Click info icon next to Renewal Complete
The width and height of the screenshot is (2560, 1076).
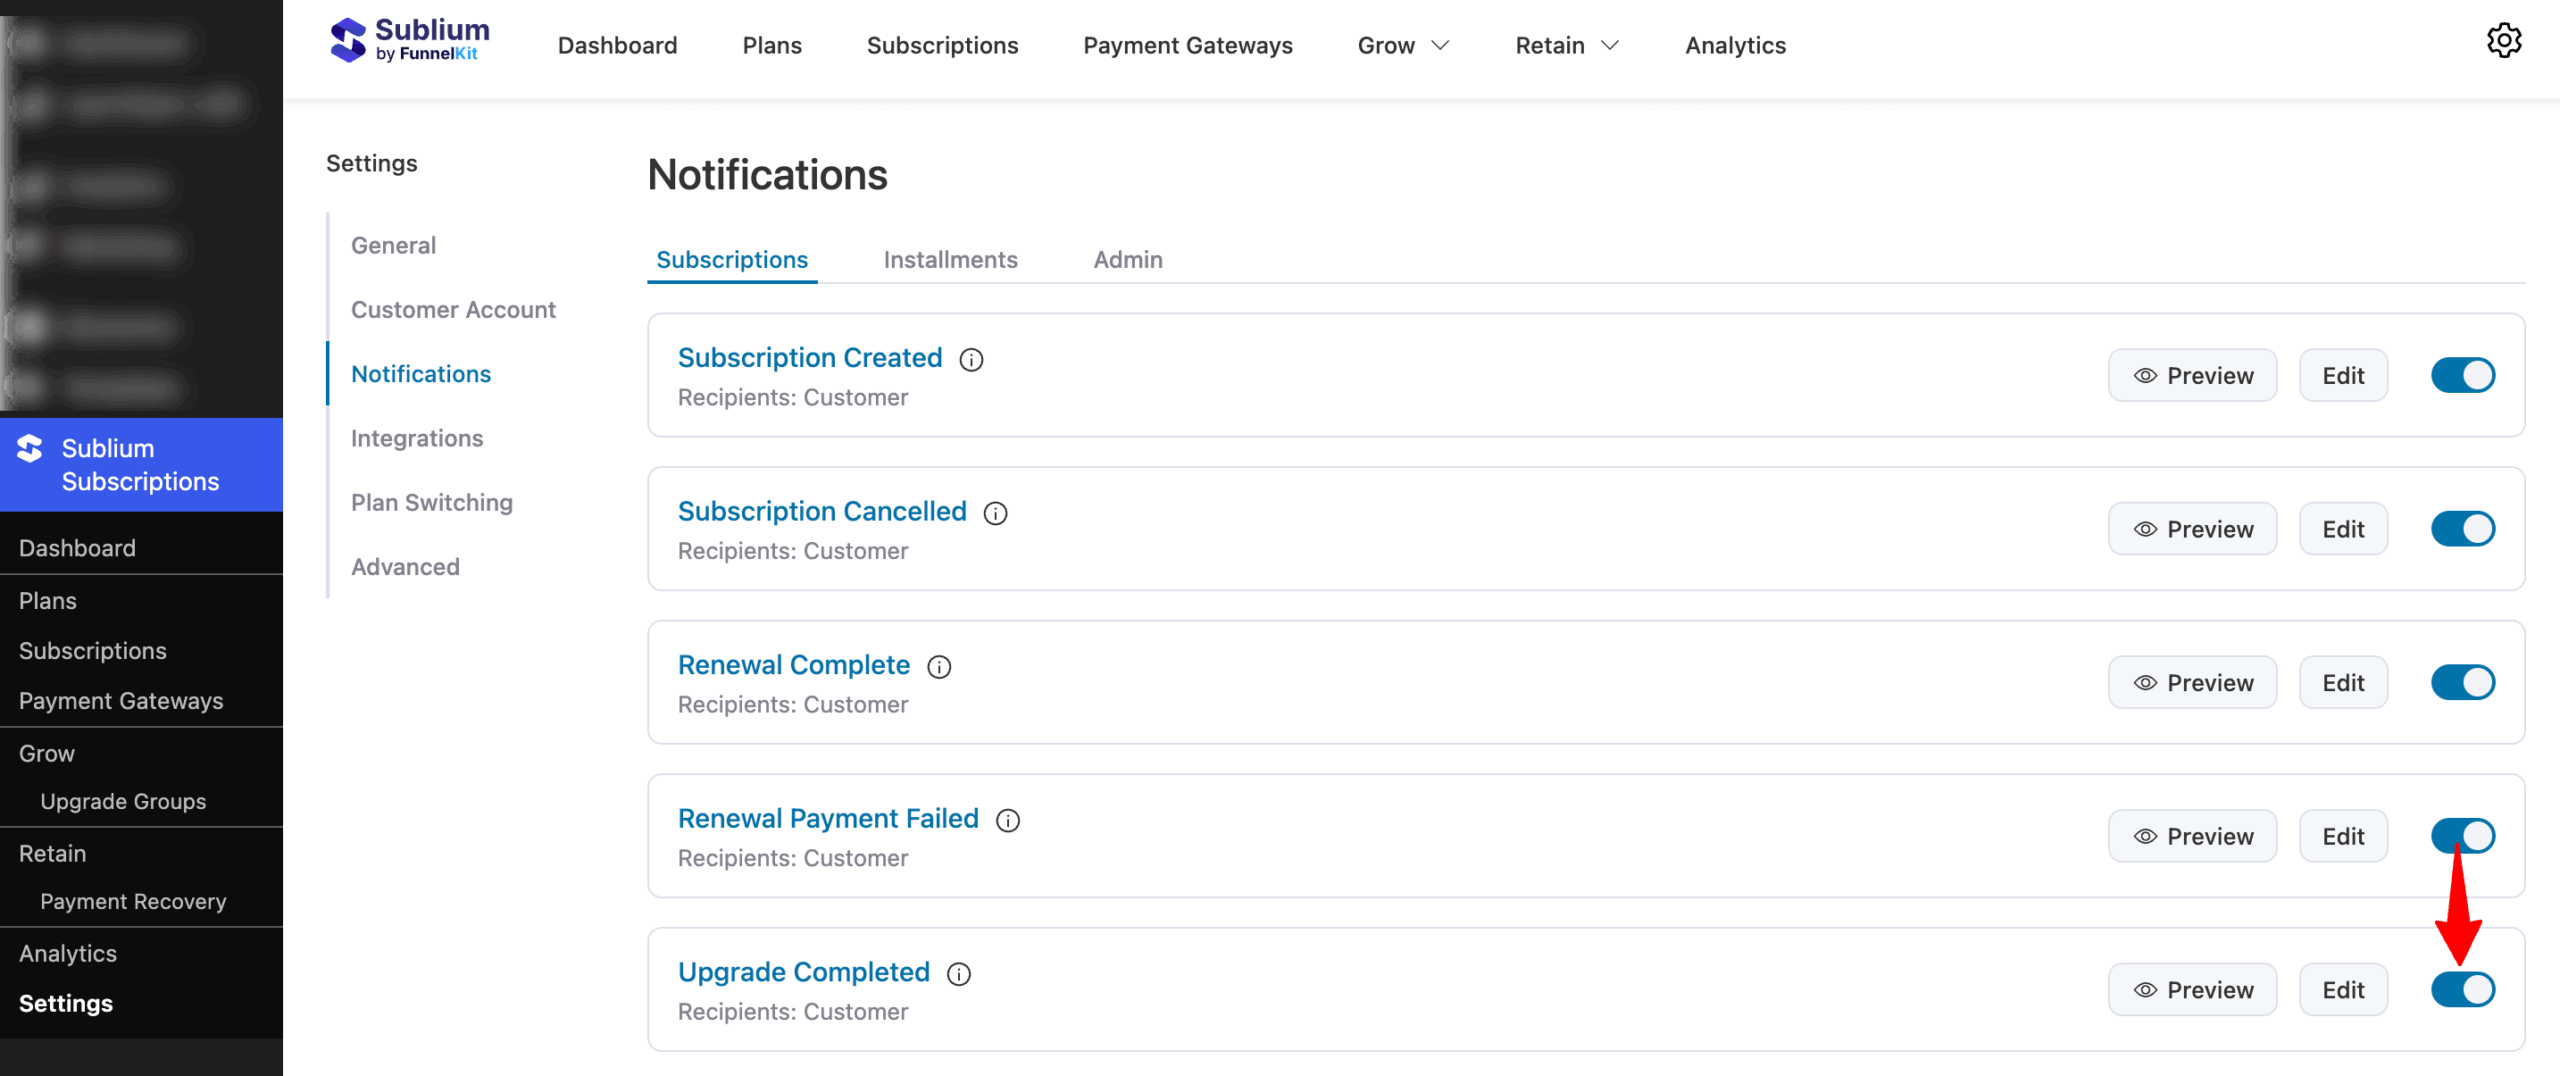(x=939, y=666)
